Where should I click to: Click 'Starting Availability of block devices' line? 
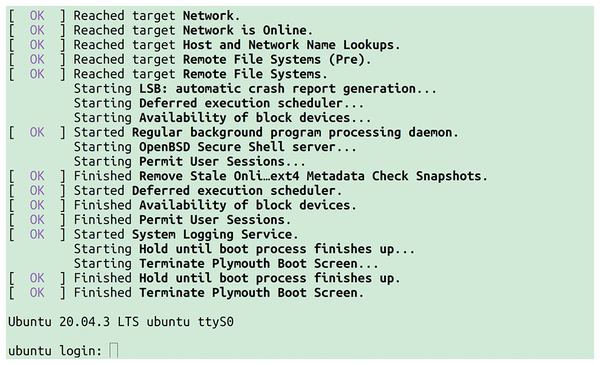pos(222,118)
